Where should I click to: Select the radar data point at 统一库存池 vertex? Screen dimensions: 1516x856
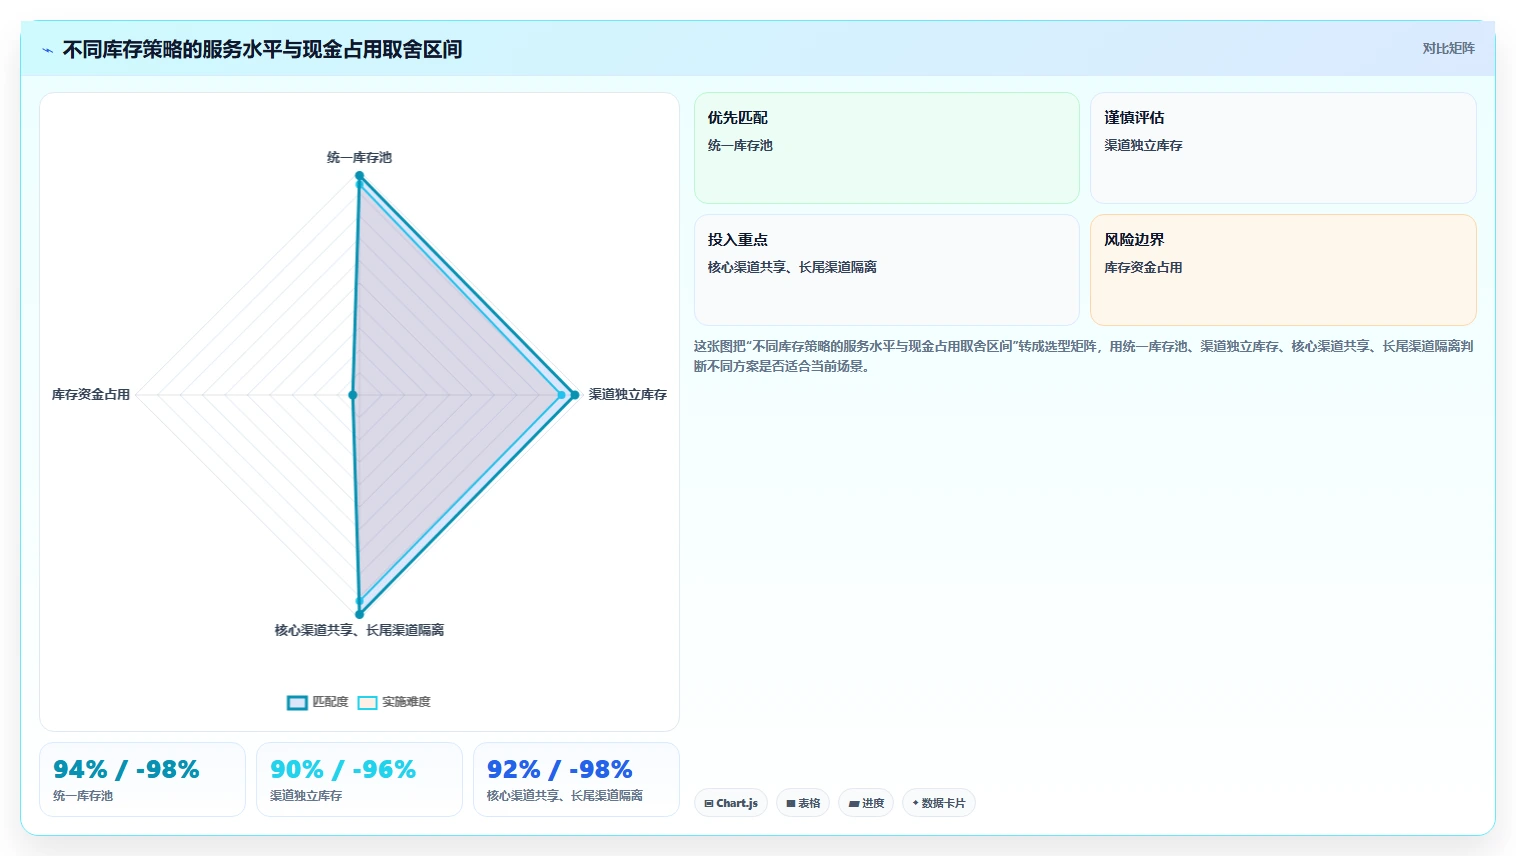coord(359,176)
